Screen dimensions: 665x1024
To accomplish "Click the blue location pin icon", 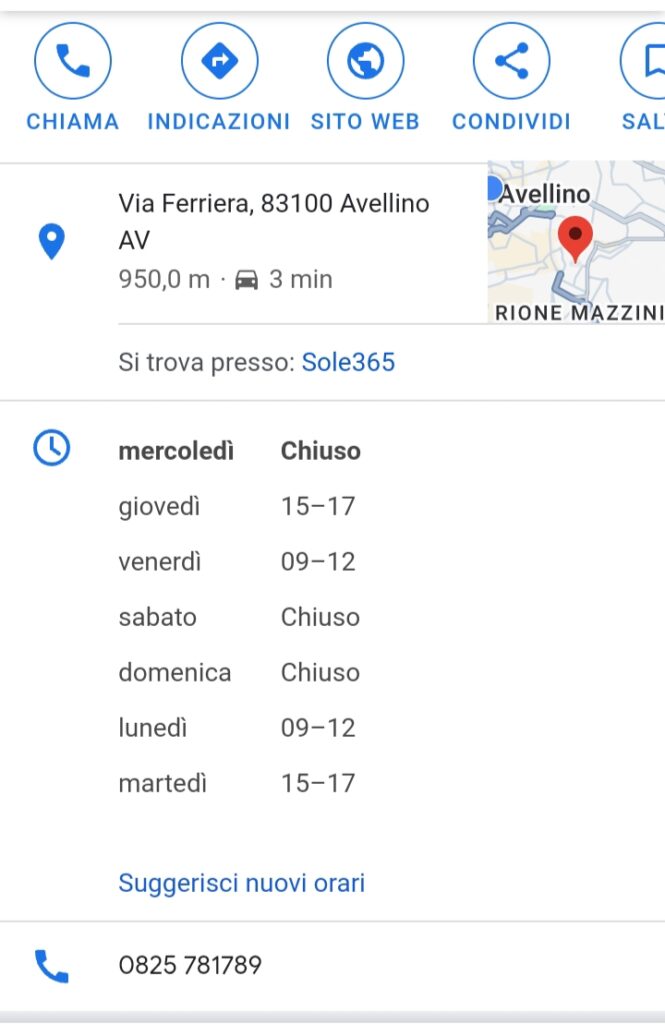I will (x=51, y=242).
